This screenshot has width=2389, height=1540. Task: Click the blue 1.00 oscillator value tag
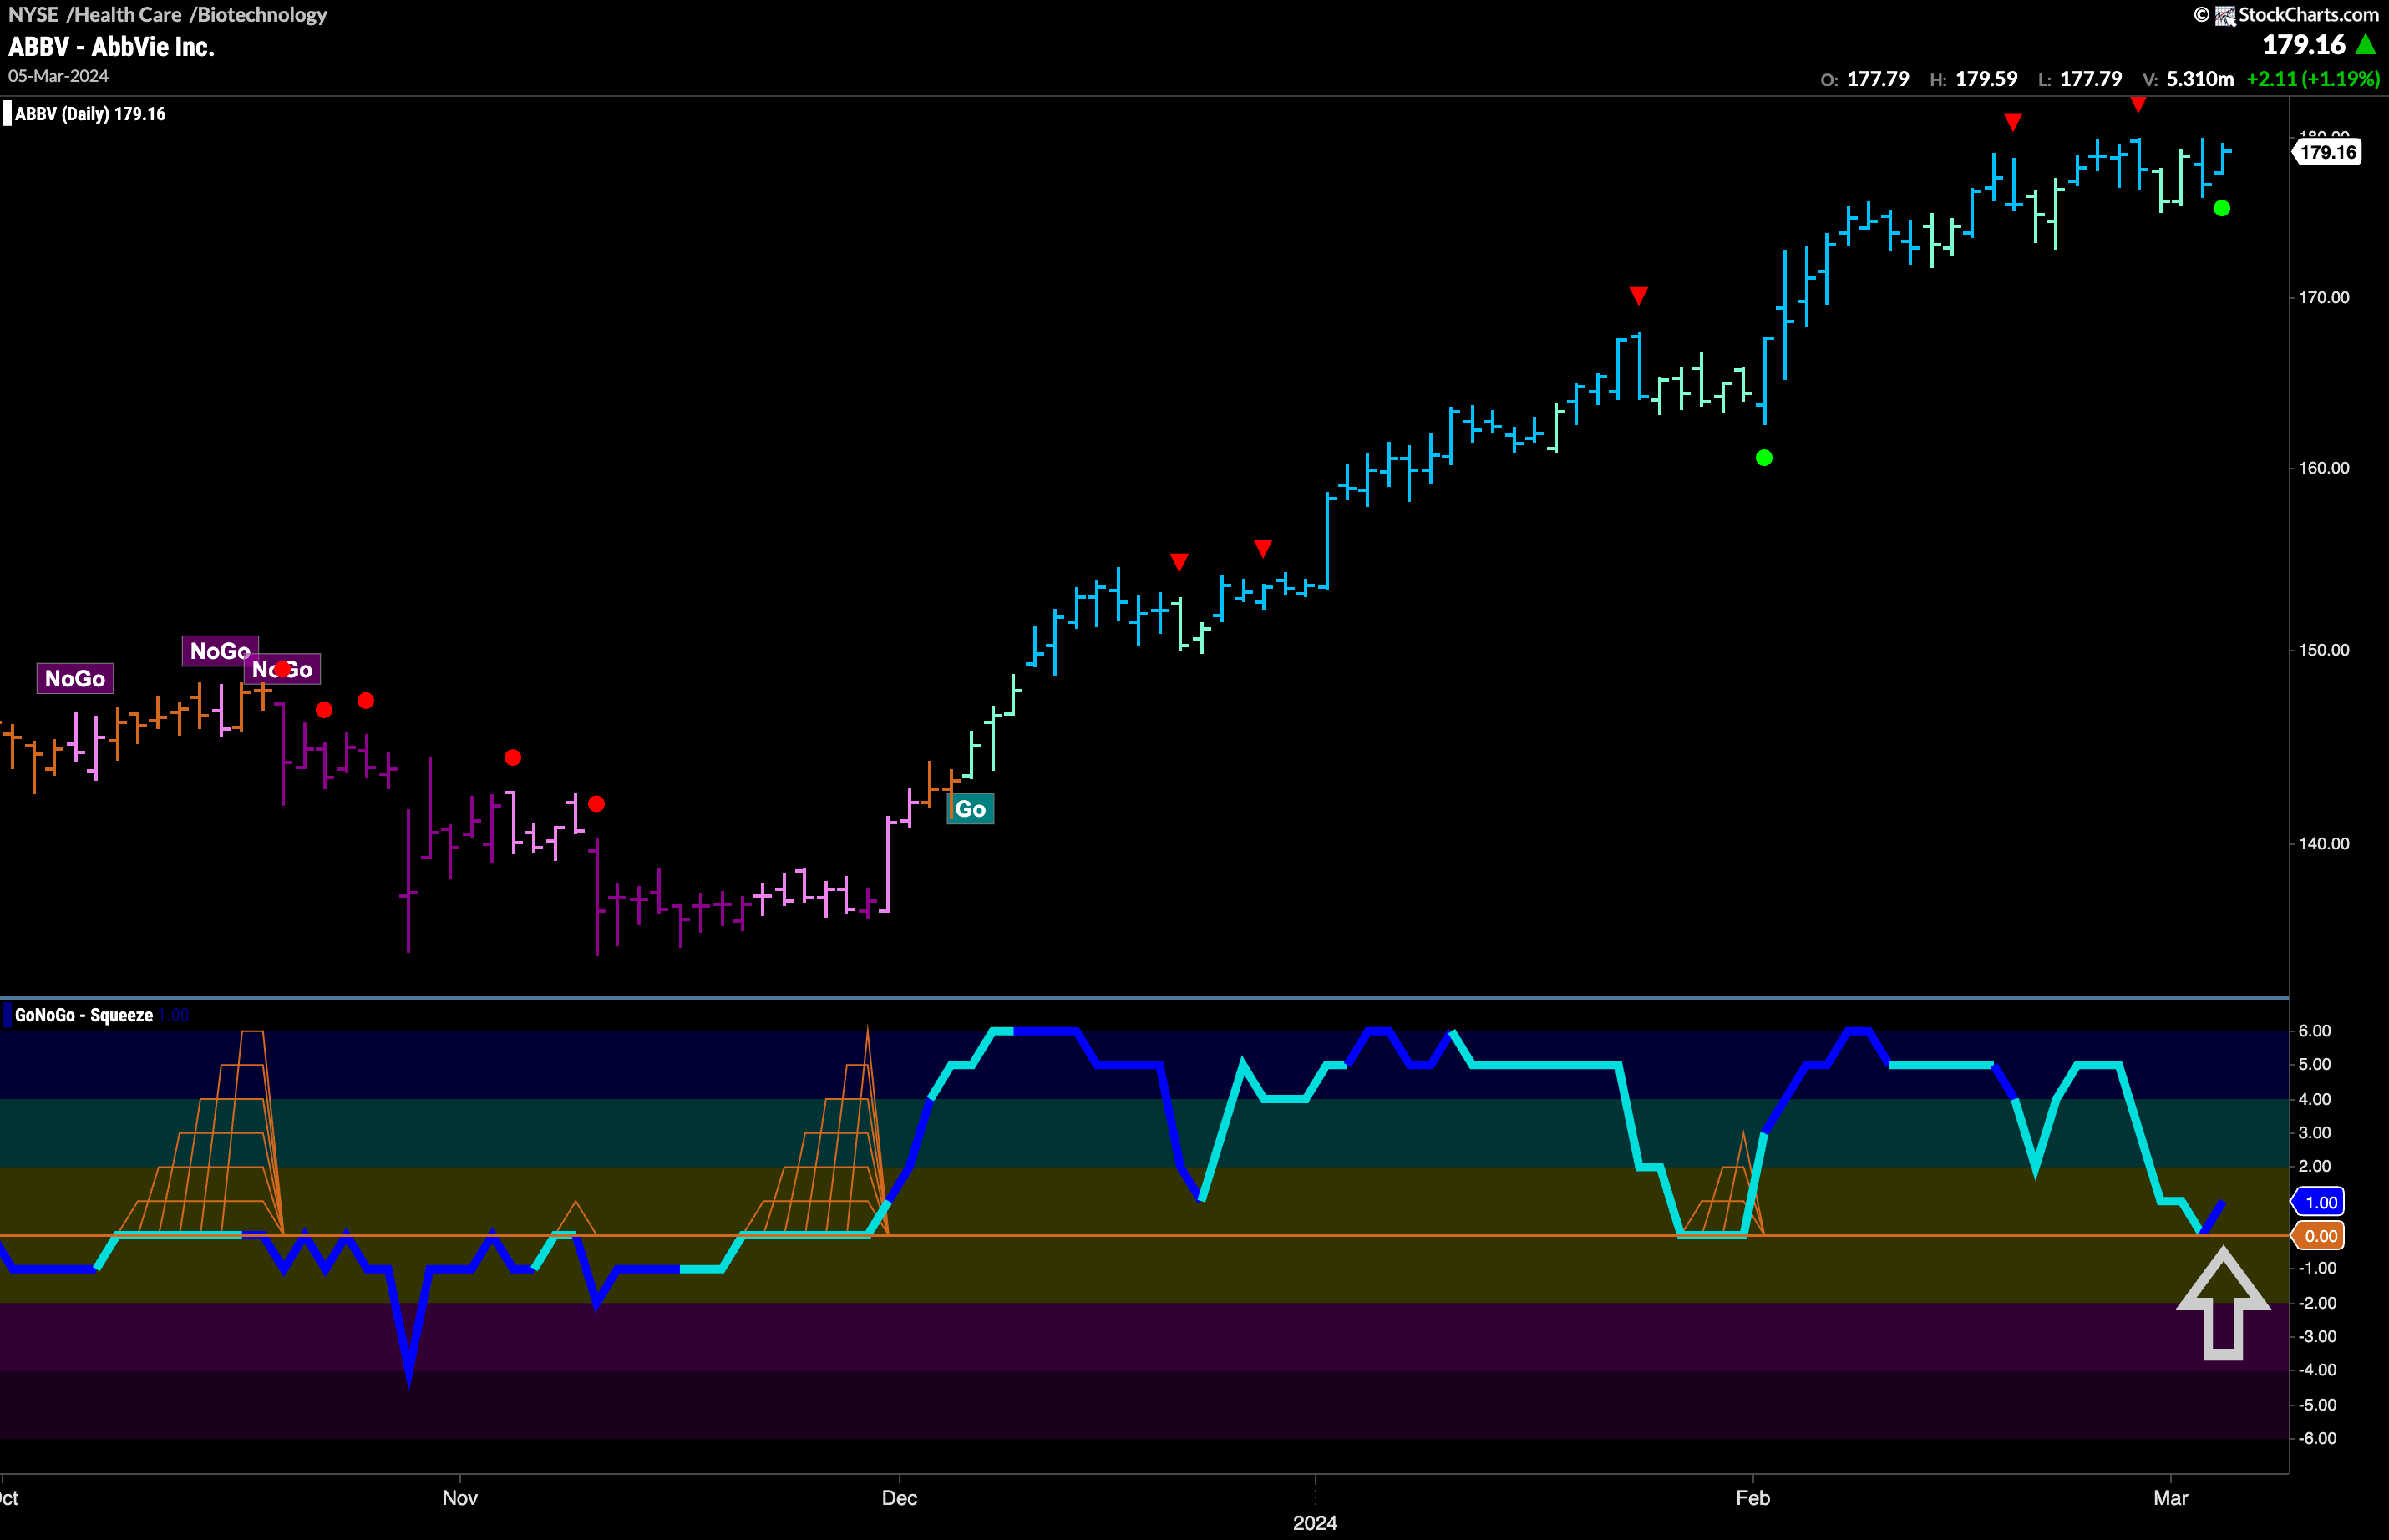pyautogui.click(x=2319, y=1202)
